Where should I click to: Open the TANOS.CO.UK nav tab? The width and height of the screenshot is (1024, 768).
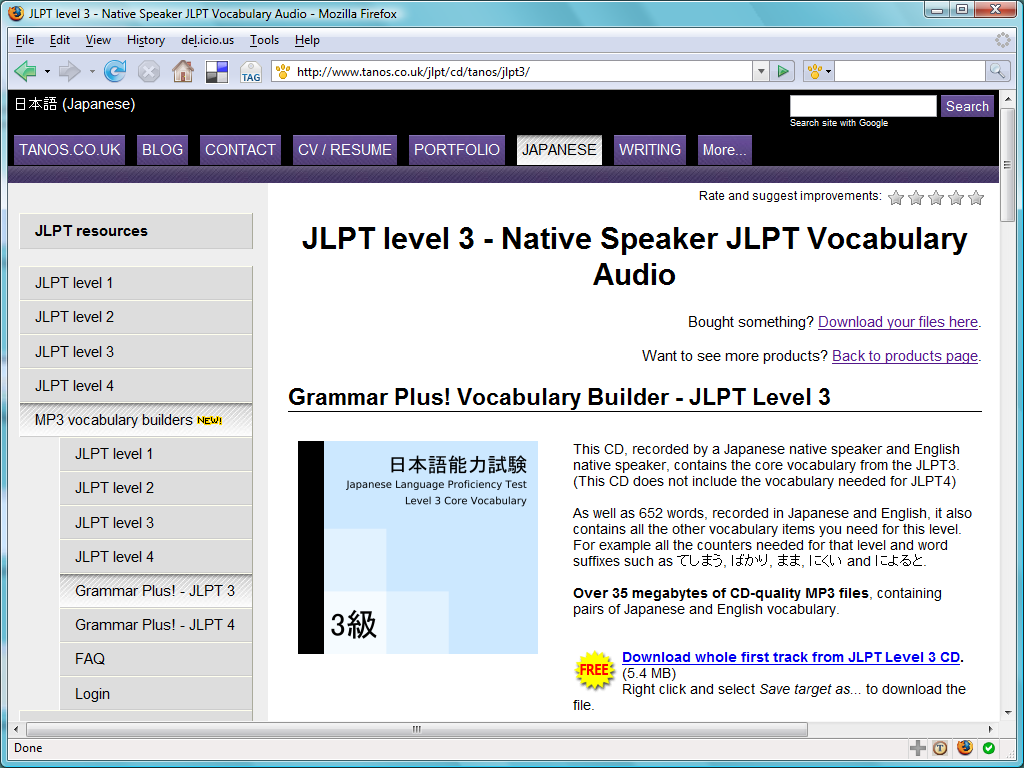[x=70, y=150]
